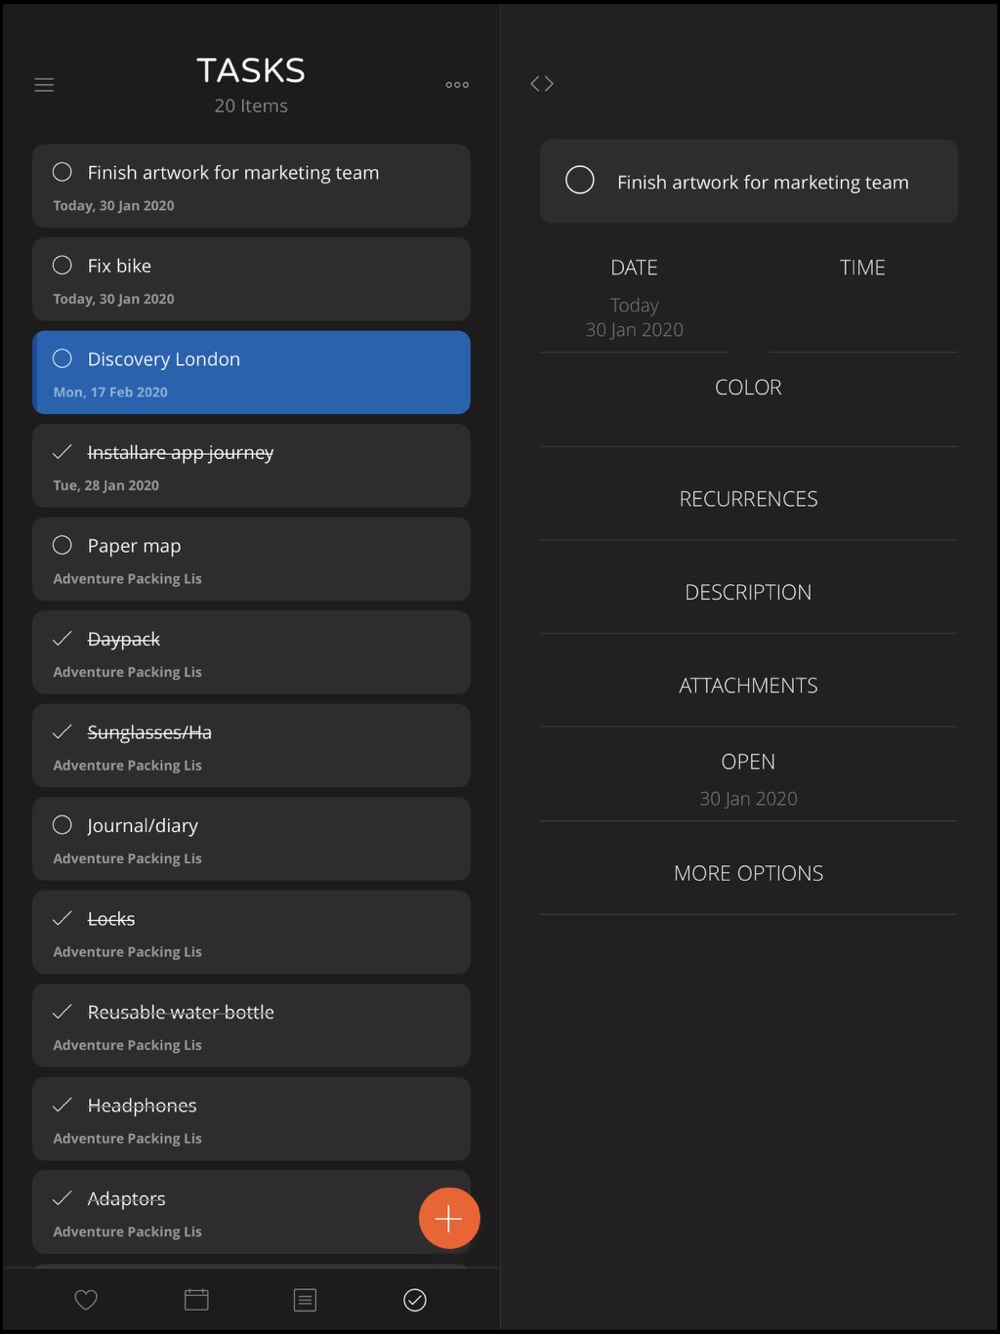Open the favorites heart tab

(86, 1299)
